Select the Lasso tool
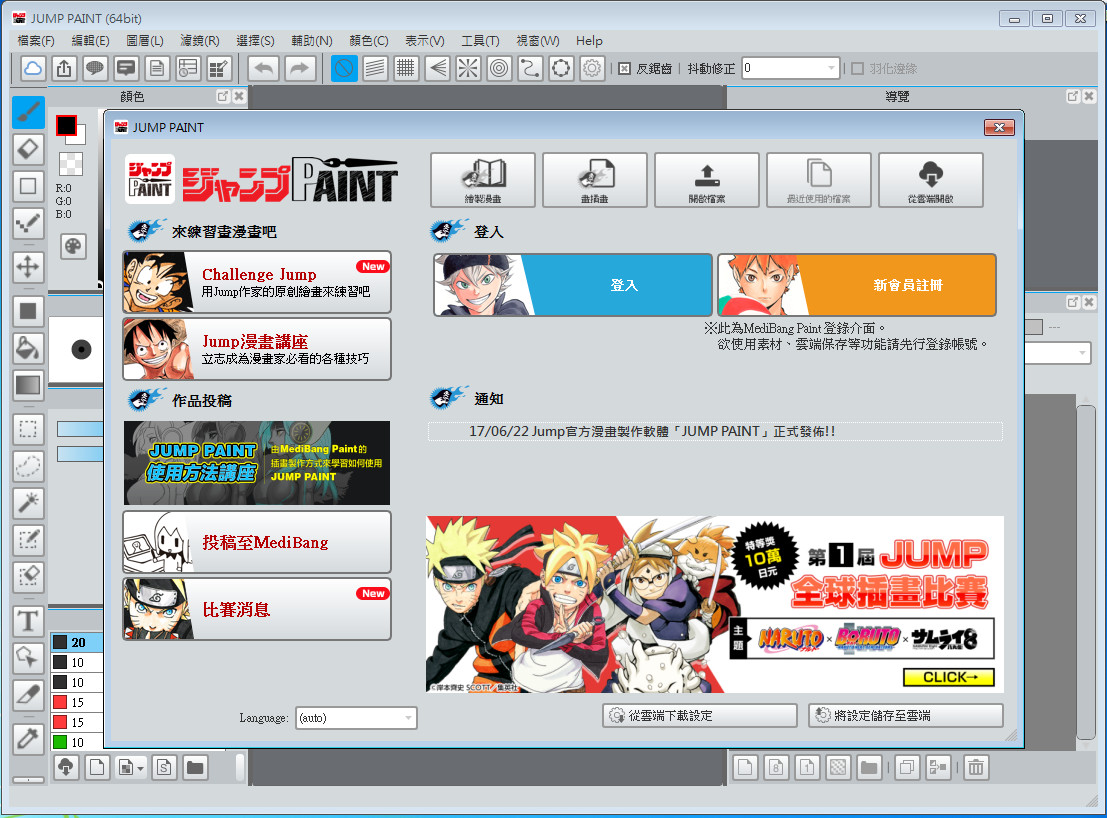Screen dimensions: 1107x818 (28, 466)
